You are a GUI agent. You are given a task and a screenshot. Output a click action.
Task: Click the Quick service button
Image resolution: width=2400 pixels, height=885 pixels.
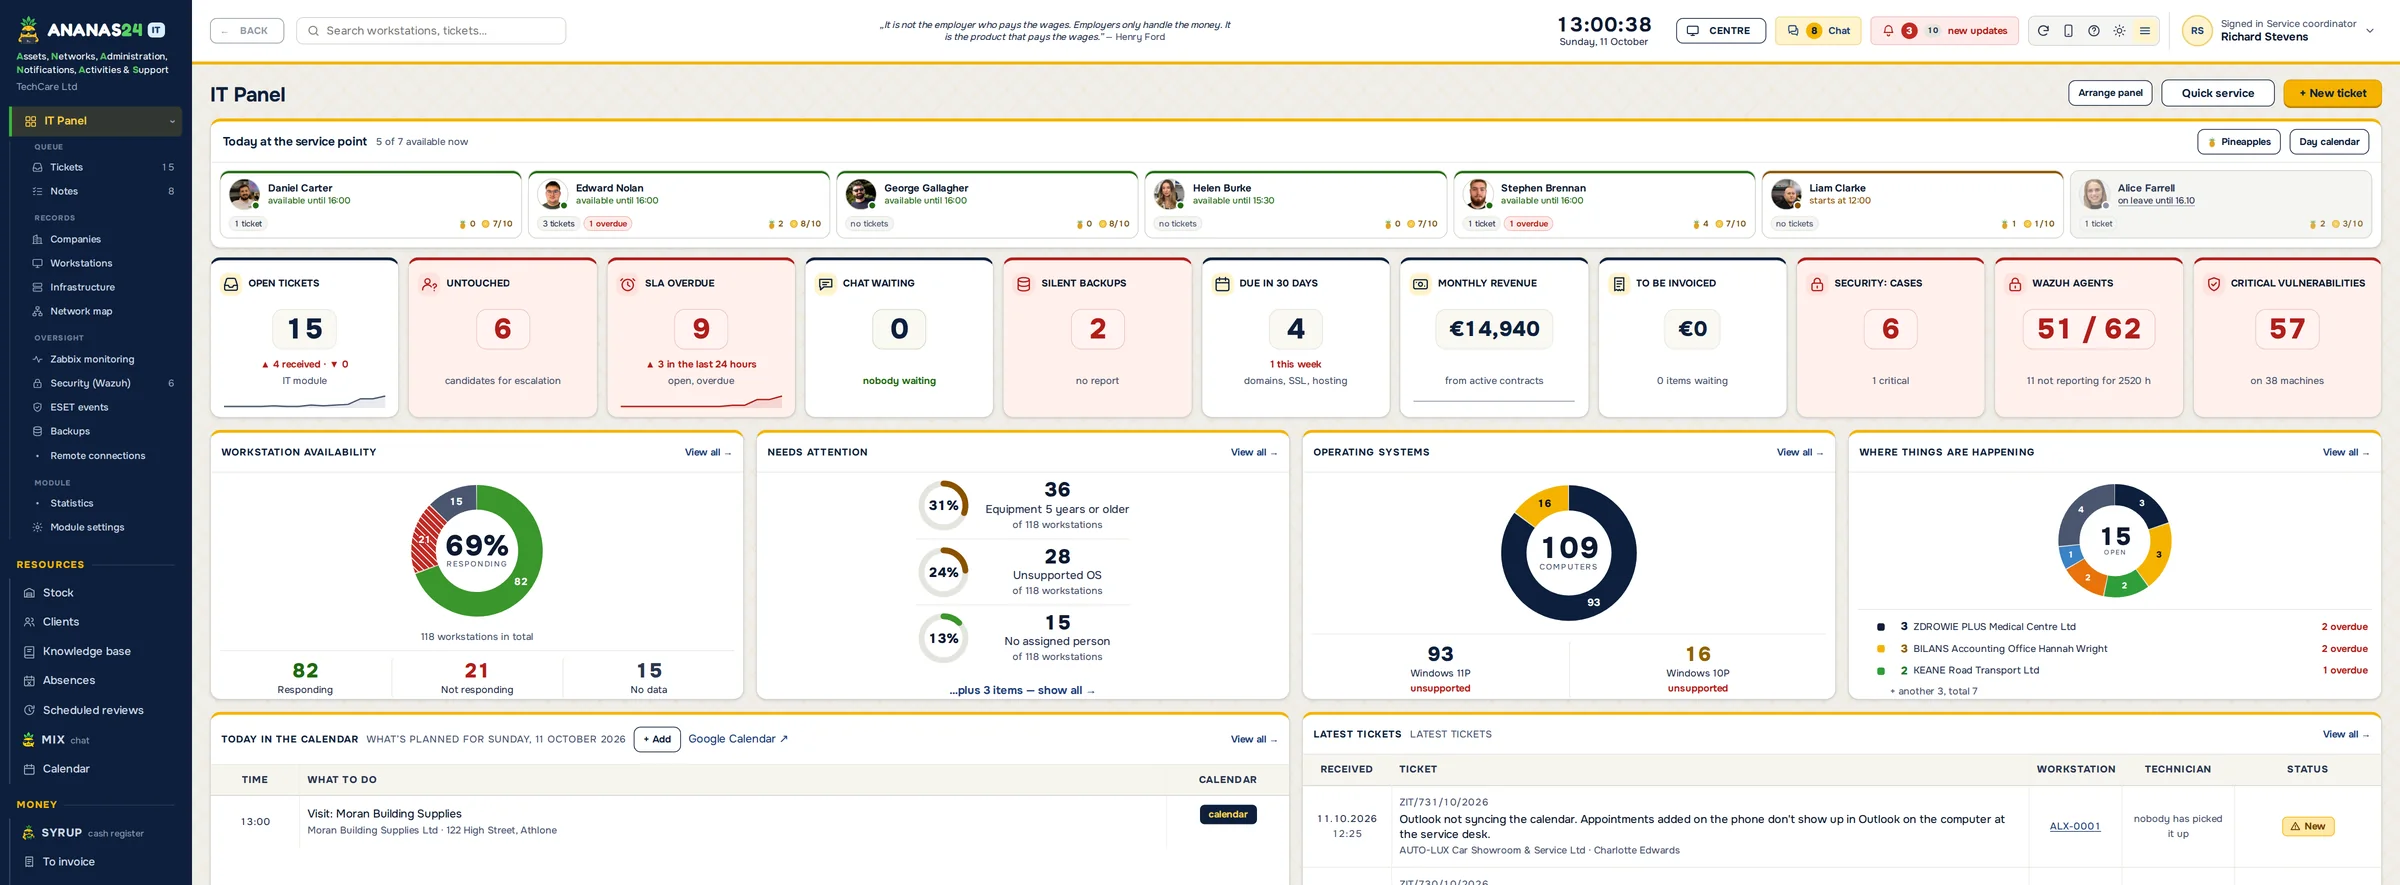click(2217, 93)
